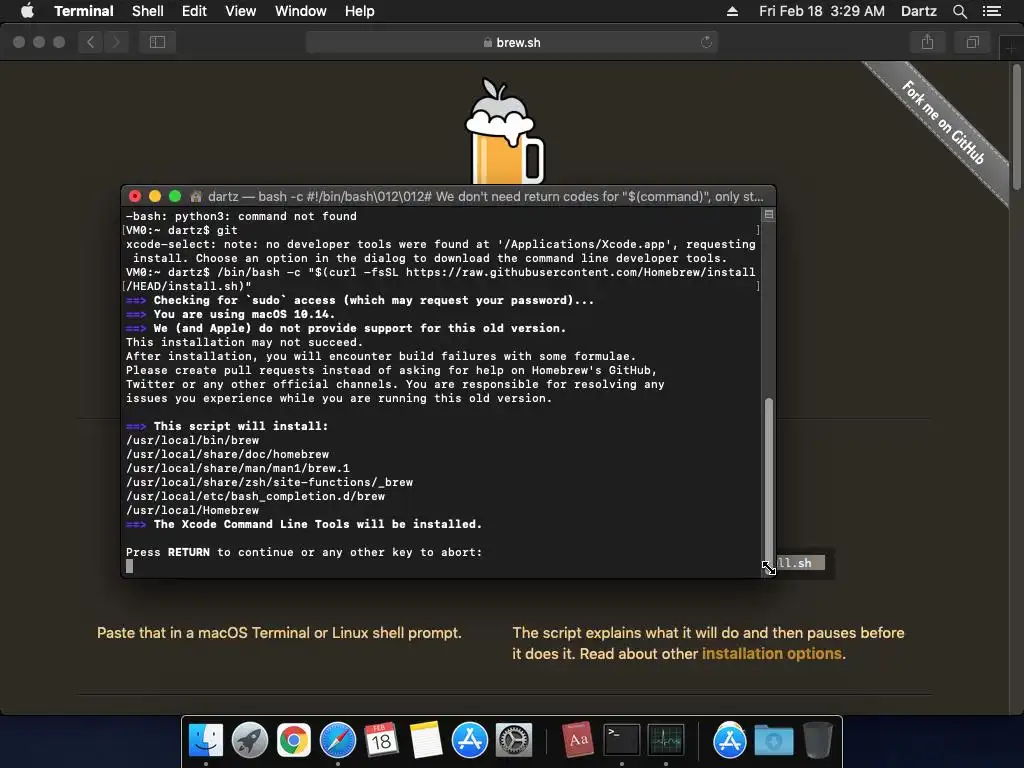Viewport: 1024px width, 768px height.
Task: Add a new Safari tab
Action: tap(1011, 48)
